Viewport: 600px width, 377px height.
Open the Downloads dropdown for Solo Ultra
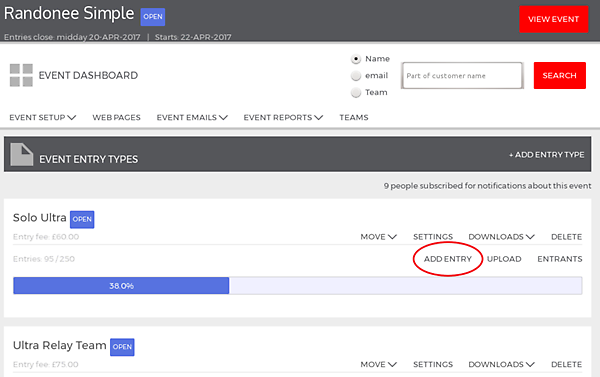pyautogui.click(x=501, y=237)
